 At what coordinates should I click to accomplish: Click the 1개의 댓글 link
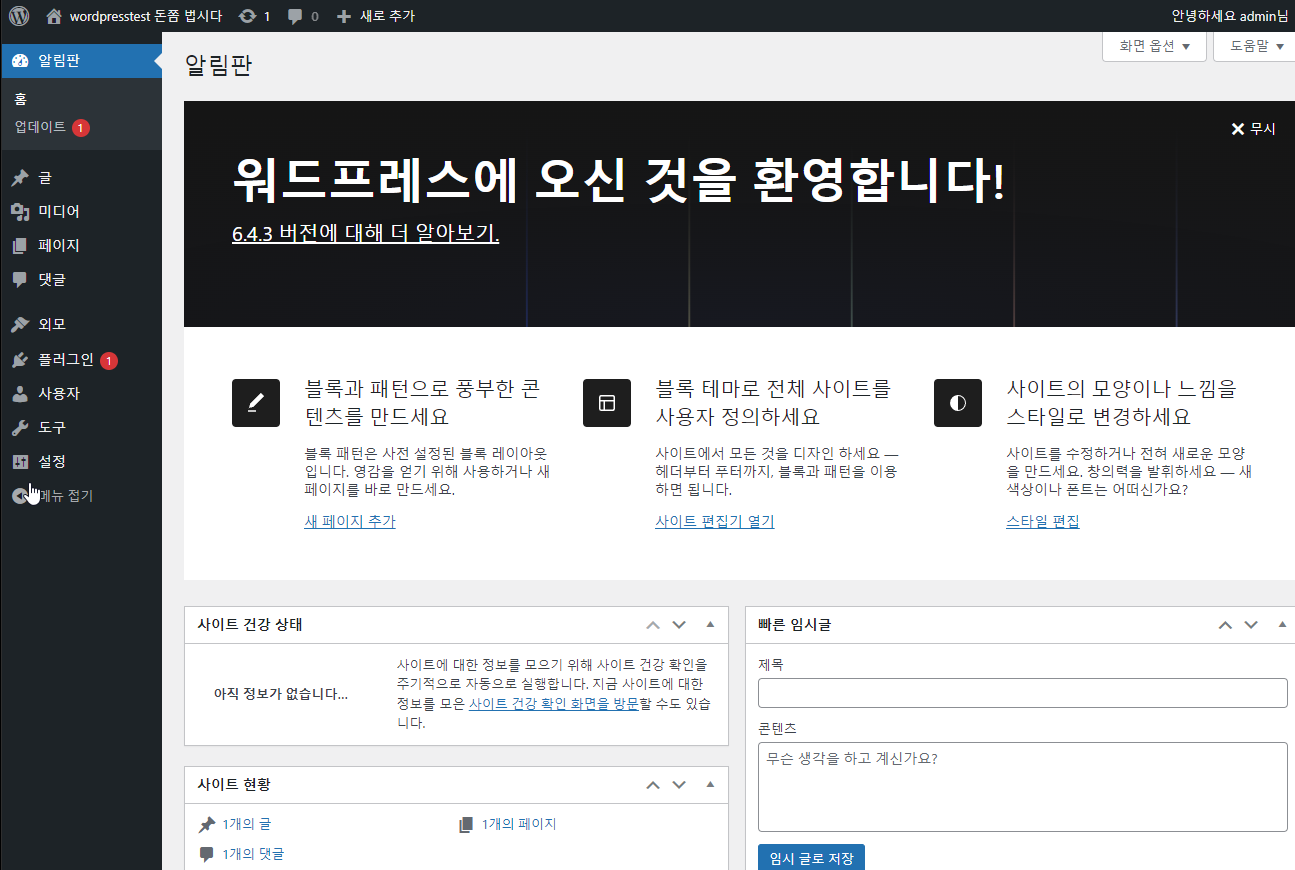click(x=253, y=853)
